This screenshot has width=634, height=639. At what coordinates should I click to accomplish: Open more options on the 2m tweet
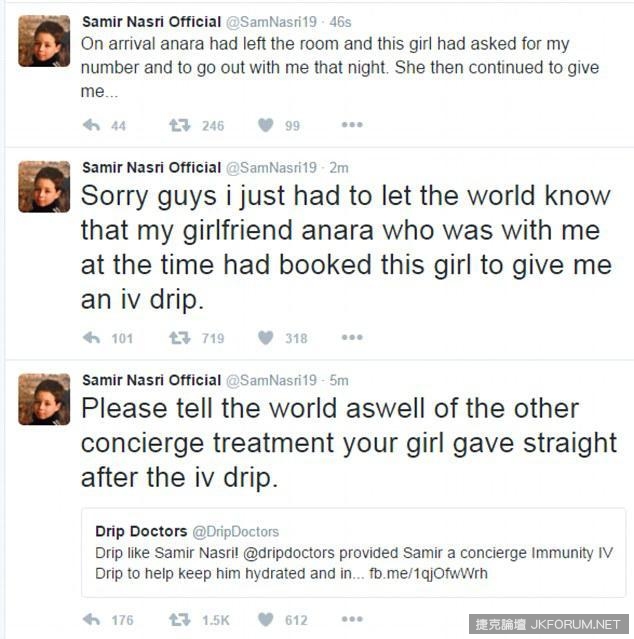(x=352, y=338)
